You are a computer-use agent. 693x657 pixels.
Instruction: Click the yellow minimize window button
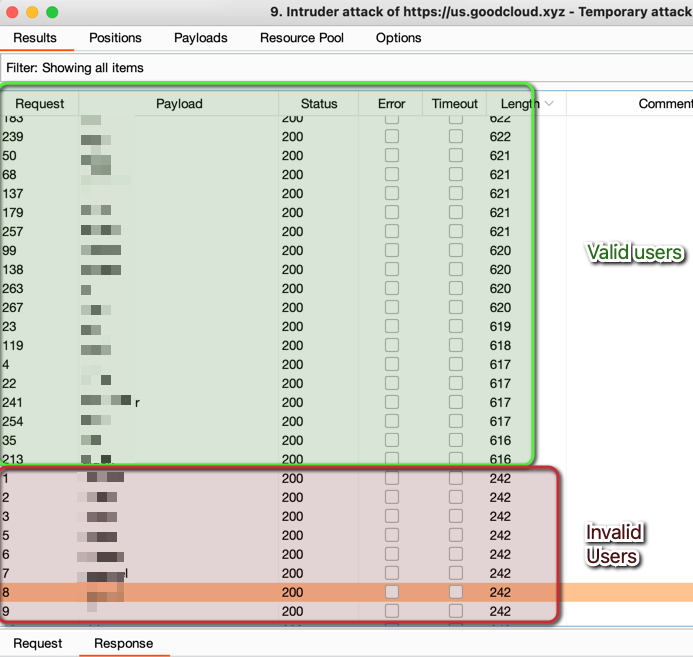coord(32,12)
